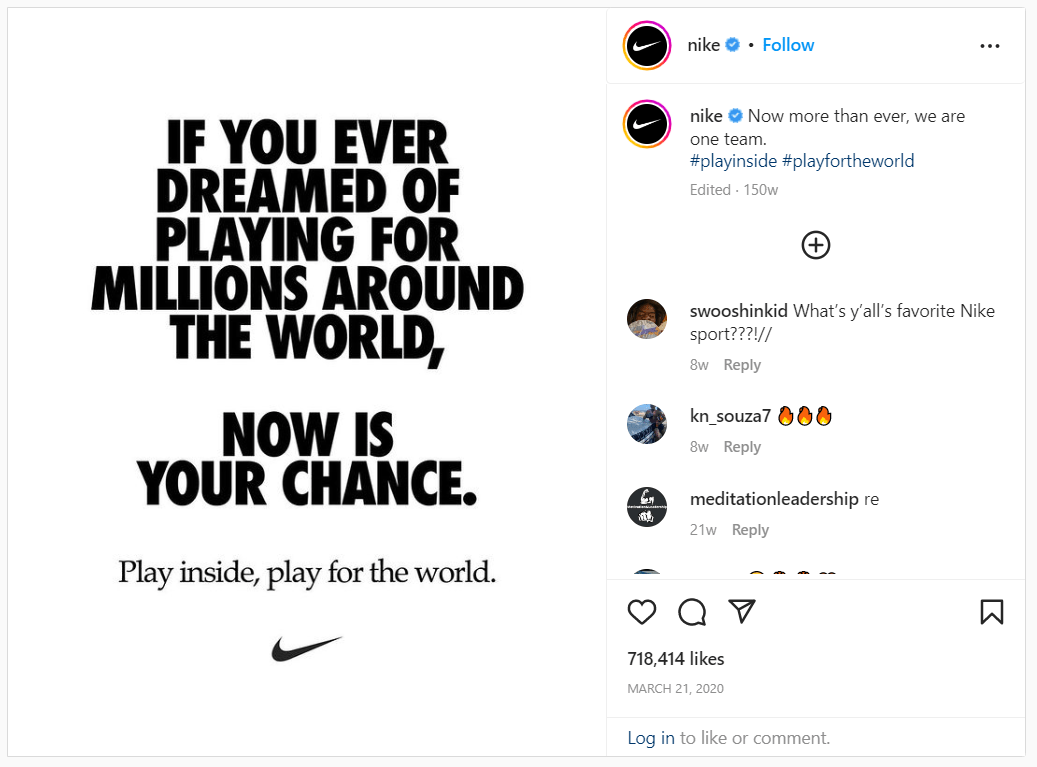Viewport: 1037px width, 767px height.
Task: Open the comment bubble icon
Action: pos(692,612)
